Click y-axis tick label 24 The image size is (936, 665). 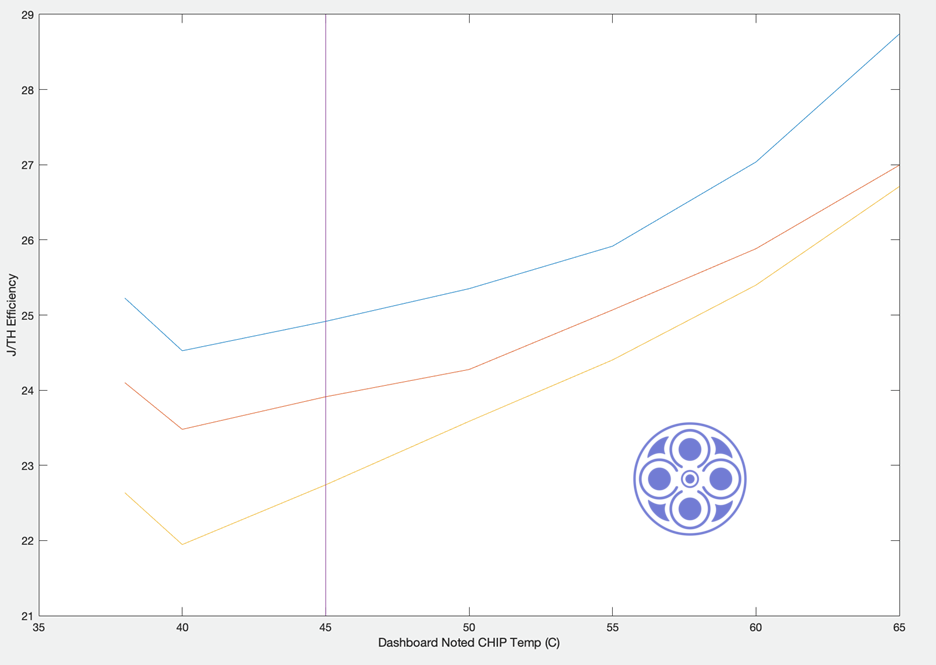(27, 390)
